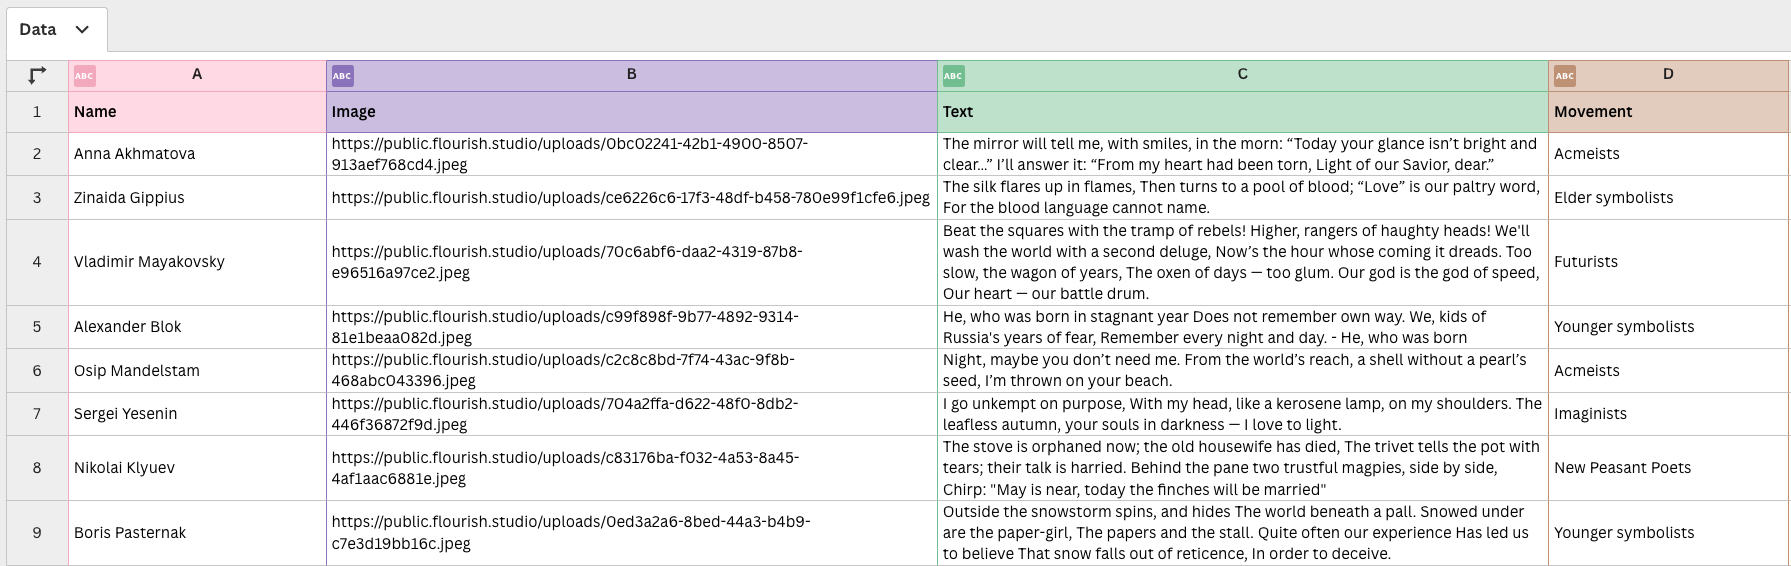The height and width of the screenshot is (566, 1791).
Task: Select row number 3
Action: [x=37, y=198]
